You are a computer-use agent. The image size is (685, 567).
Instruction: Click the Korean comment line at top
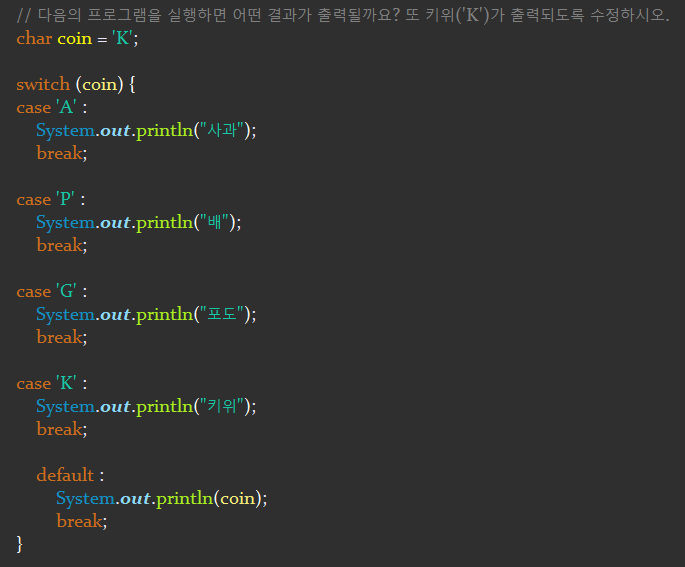tap(343, 15)
